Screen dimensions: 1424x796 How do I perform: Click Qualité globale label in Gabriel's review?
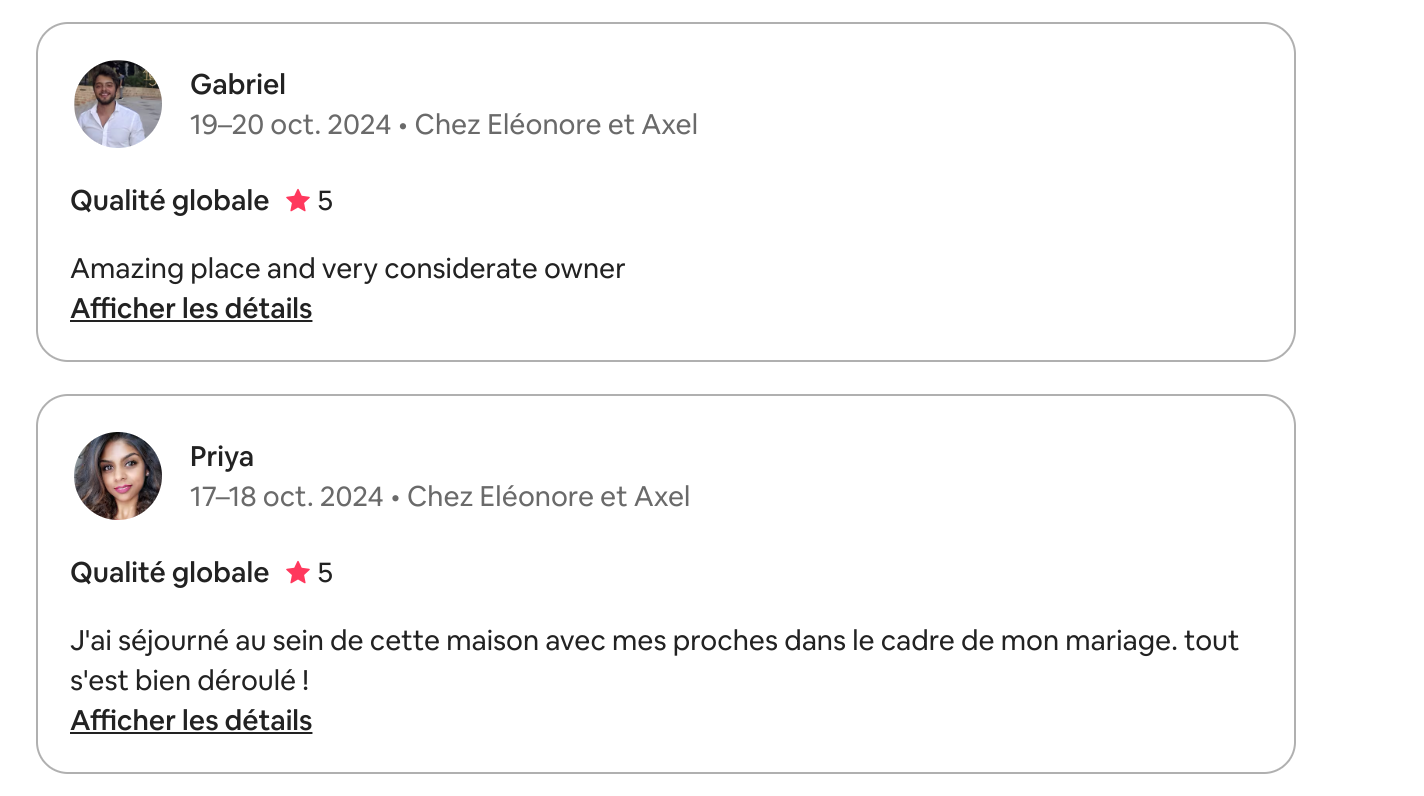coord(170,201)
